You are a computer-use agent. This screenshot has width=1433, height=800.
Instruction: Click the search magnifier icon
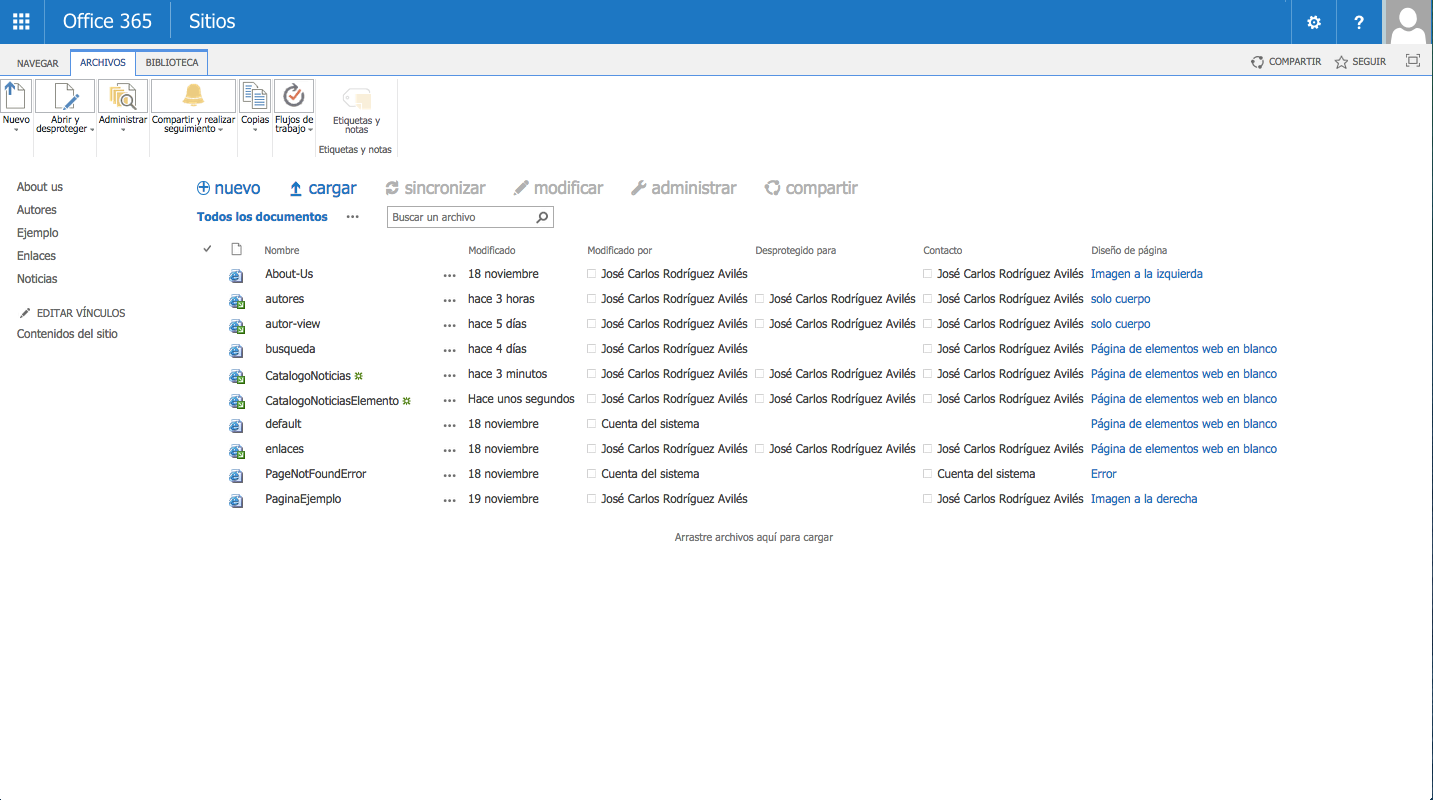542,217
